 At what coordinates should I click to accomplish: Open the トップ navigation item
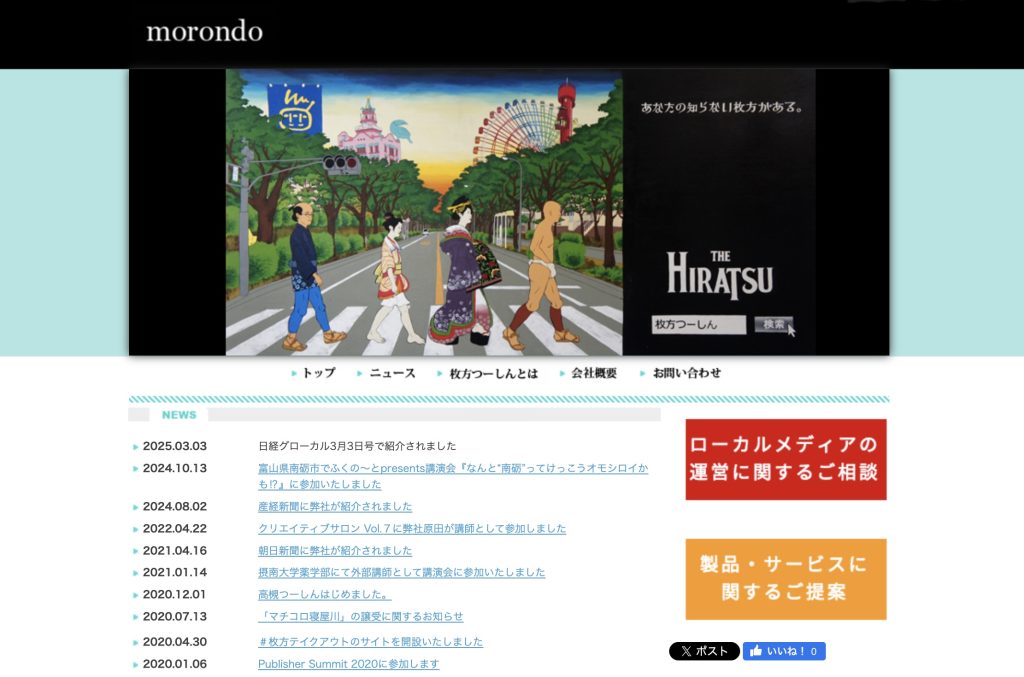point(318,373)
